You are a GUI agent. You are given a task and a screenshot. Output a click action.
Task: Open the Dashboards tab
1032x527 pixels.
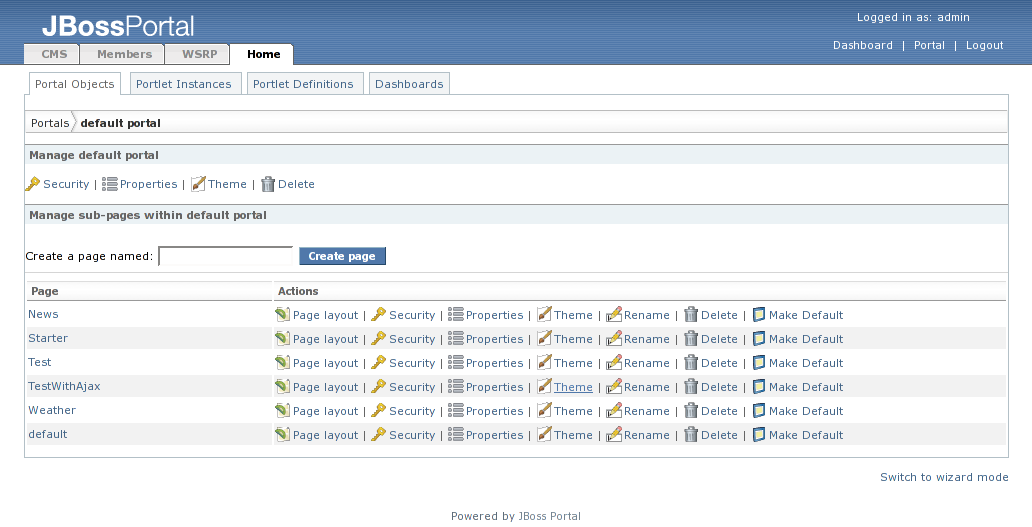point(409,84)
